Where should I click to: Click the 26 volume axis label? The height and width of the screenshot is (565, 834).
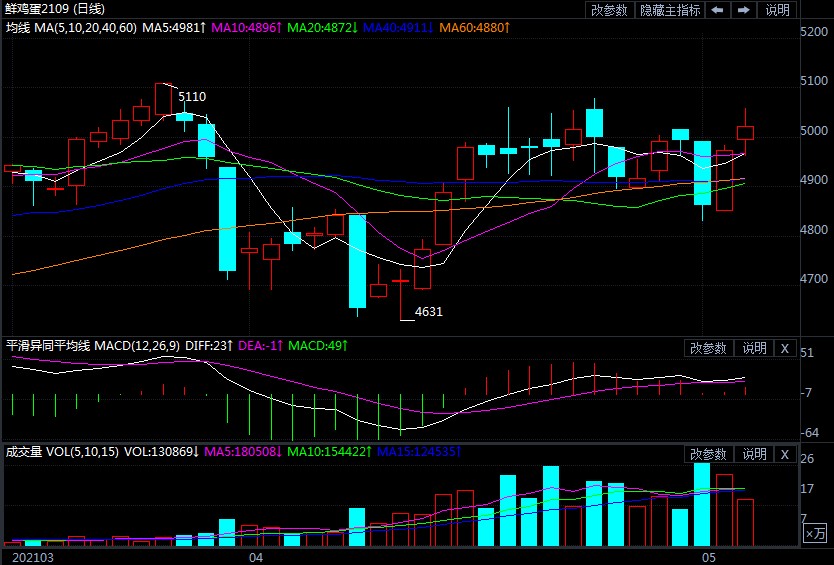[x=807, y=459]
